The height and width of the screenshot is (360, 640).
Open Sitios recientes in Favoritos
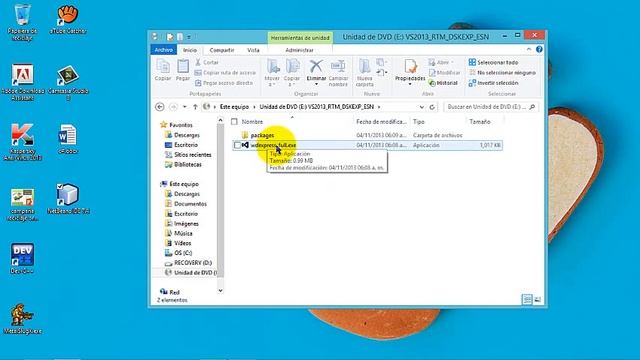tap(193, 155)
